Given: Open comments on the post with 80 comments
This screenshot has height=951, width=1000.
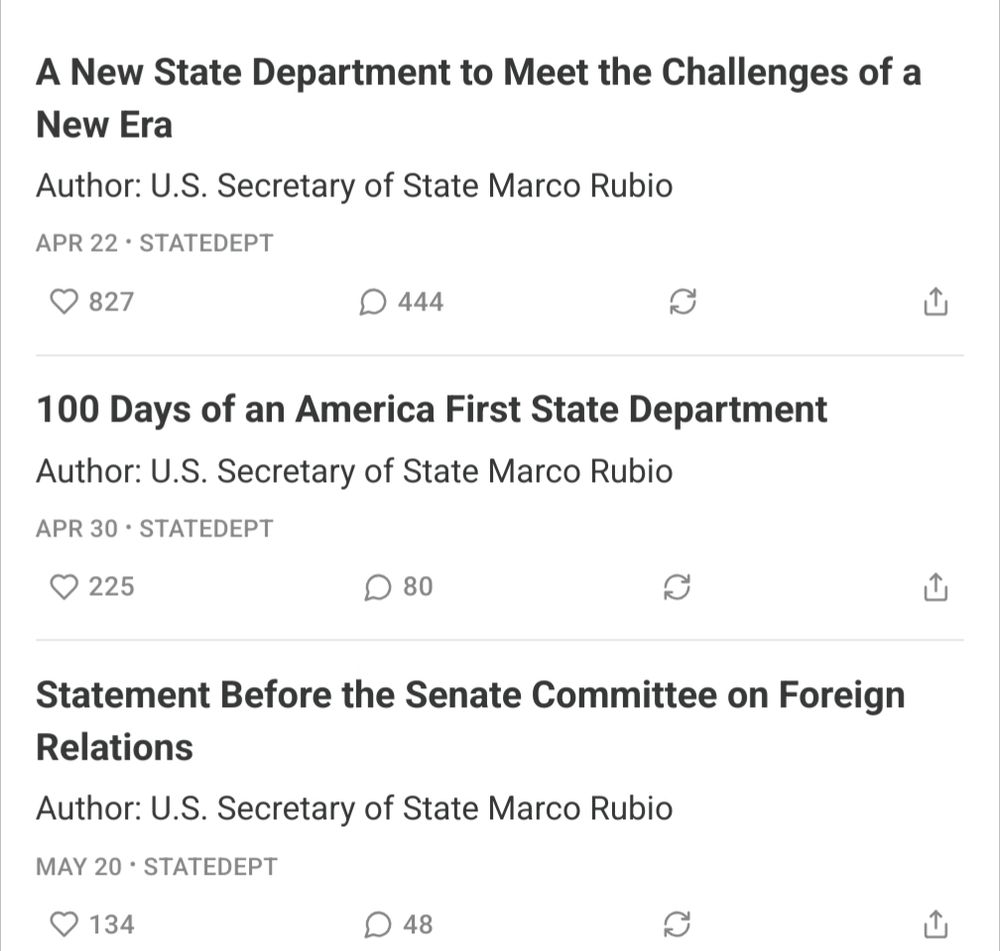Looking at the screenshot, I should [399, 587].
